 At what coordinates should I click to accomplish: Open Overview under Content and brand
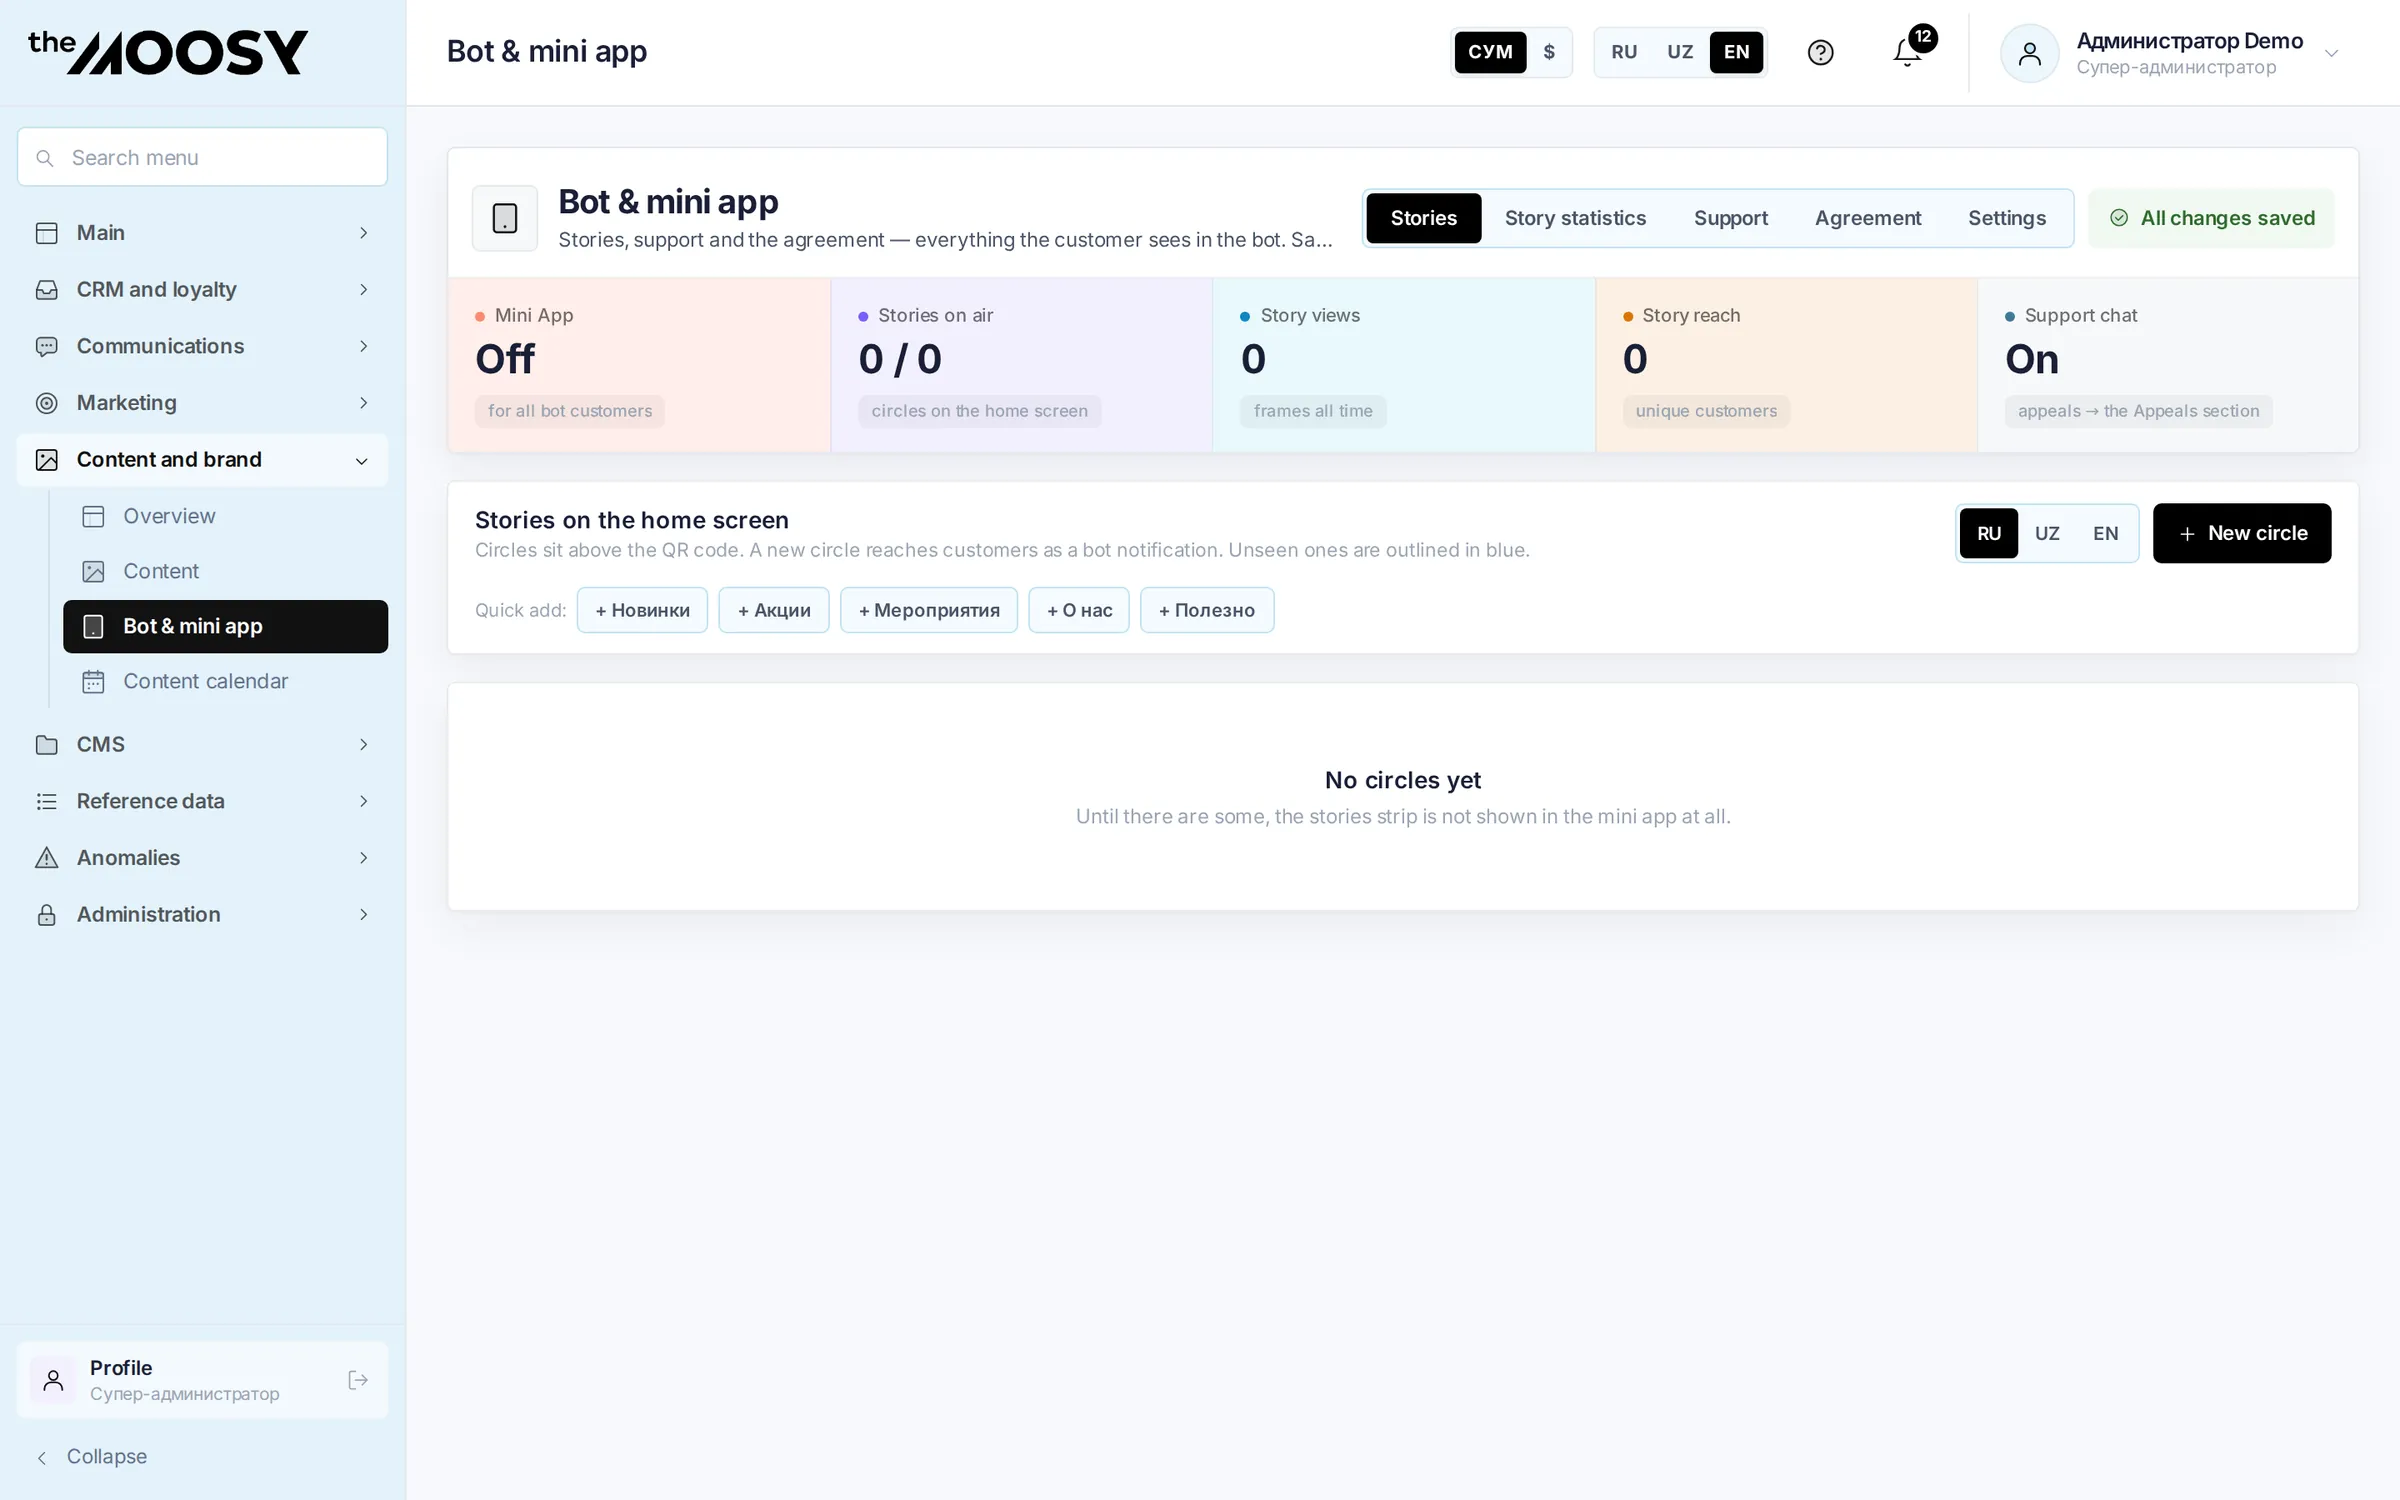pyautogui.click(x=225, y=516)
